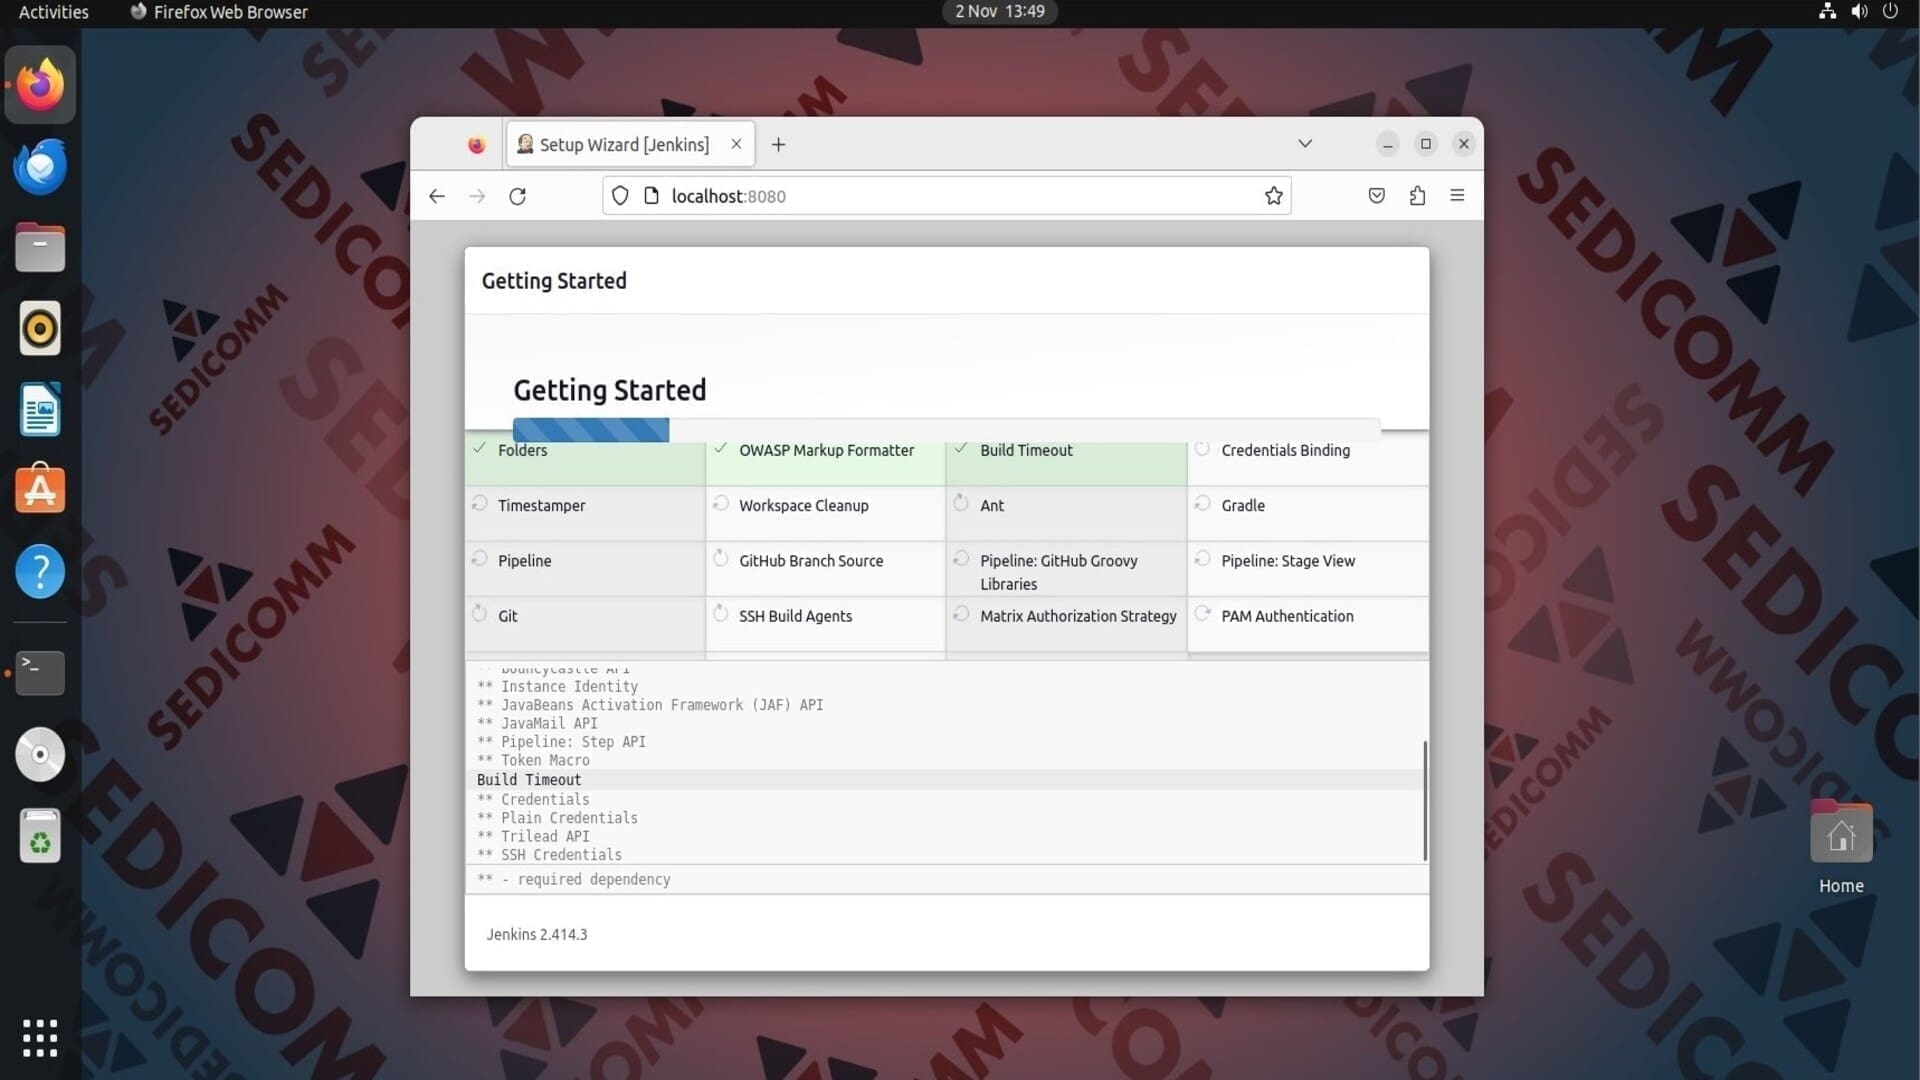Click the volume icon in top bar
The width and height of the screenshot is (1920, 1080).
[1859, 11]
